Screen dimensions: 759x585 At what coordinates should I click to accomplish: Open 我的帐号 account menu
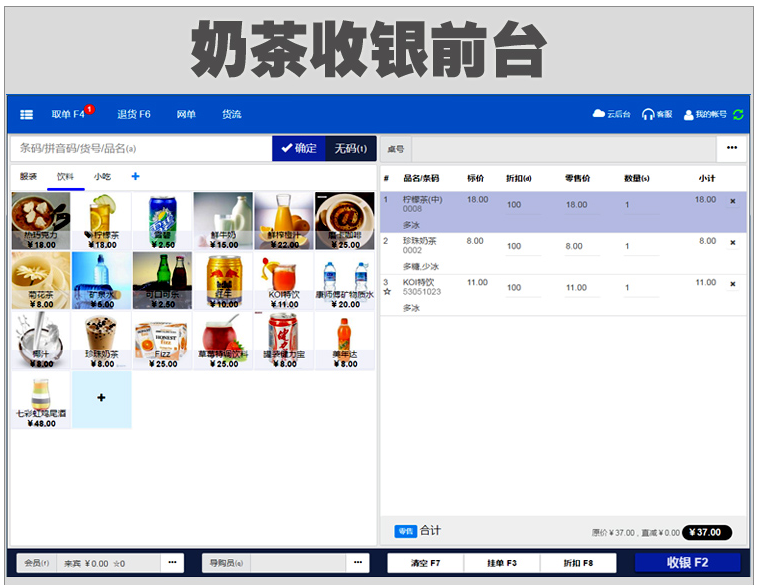tap(706, 115)
